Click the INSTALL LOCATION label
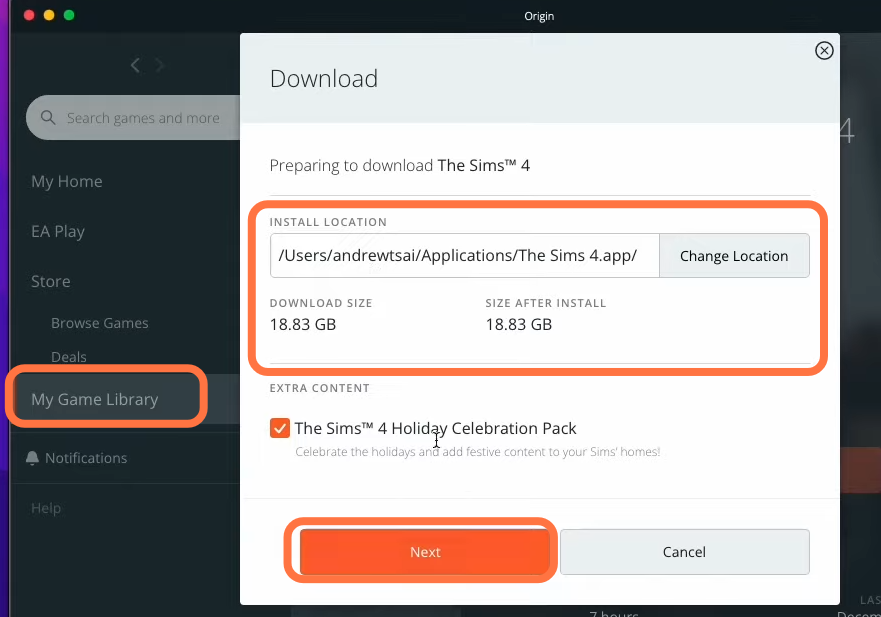881x617 pixels. 328,222
